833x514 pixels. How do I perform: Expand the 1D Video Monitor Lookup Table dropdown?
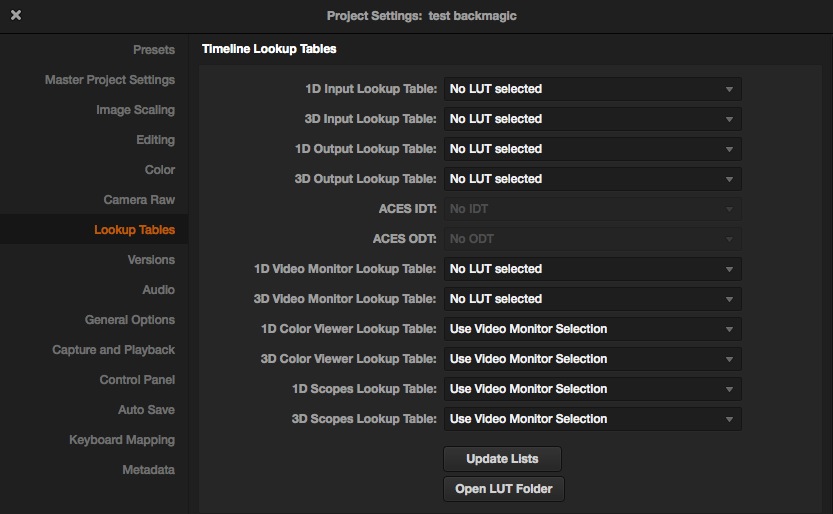tap(592, 269)
